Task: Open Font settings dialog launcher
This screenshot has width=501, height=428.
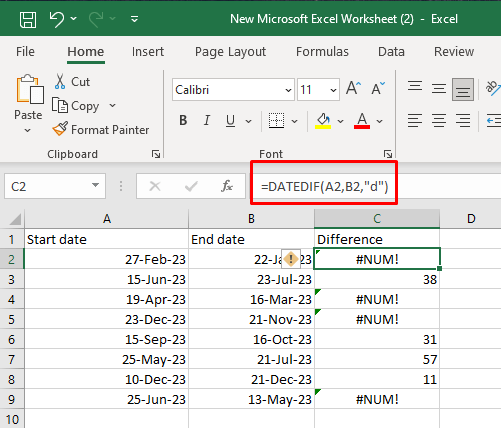Action: click(x=387, y=154)
